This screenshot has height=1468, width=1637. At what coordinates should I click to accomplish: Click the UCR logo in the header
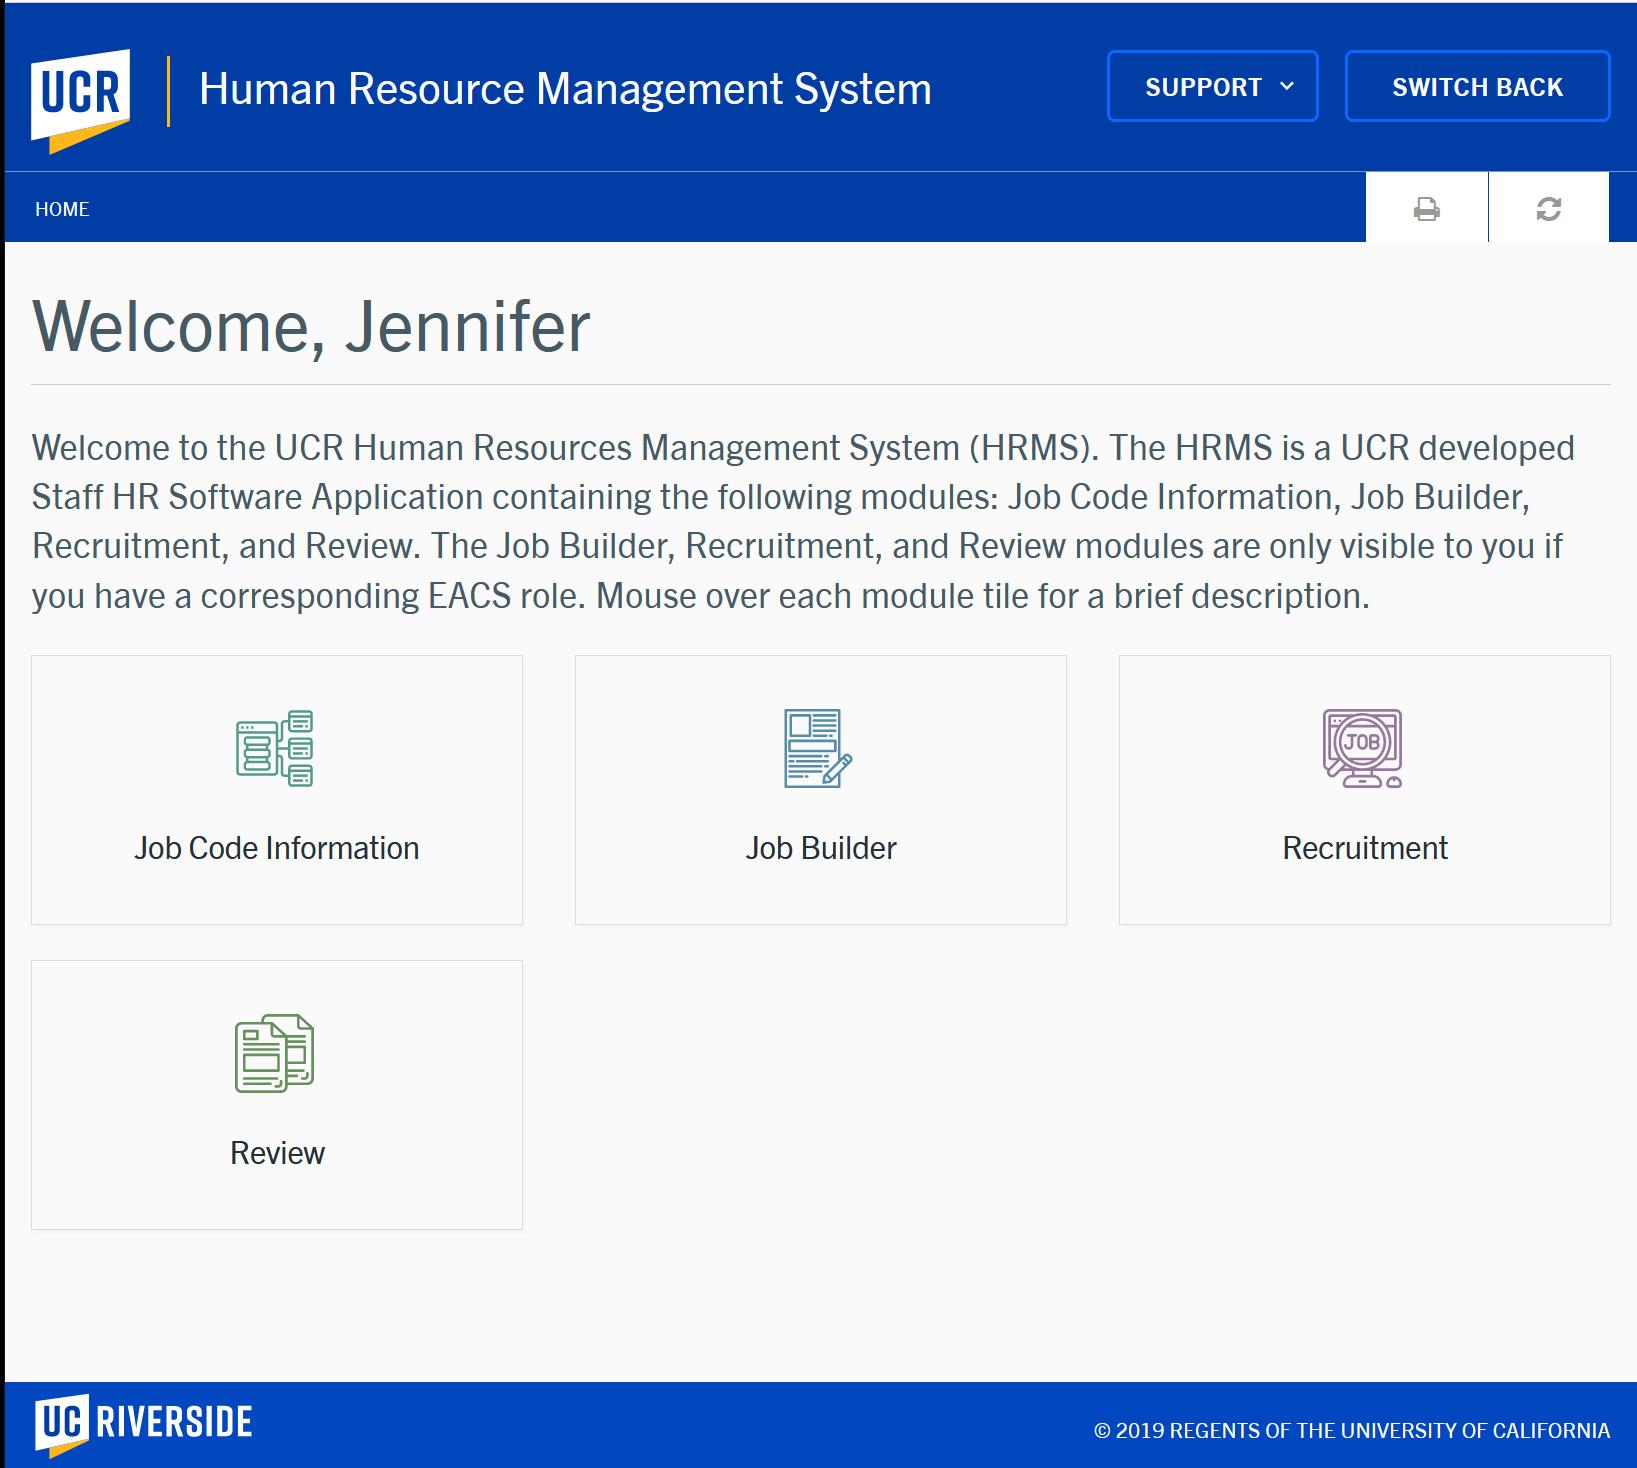tap(81, 98)
